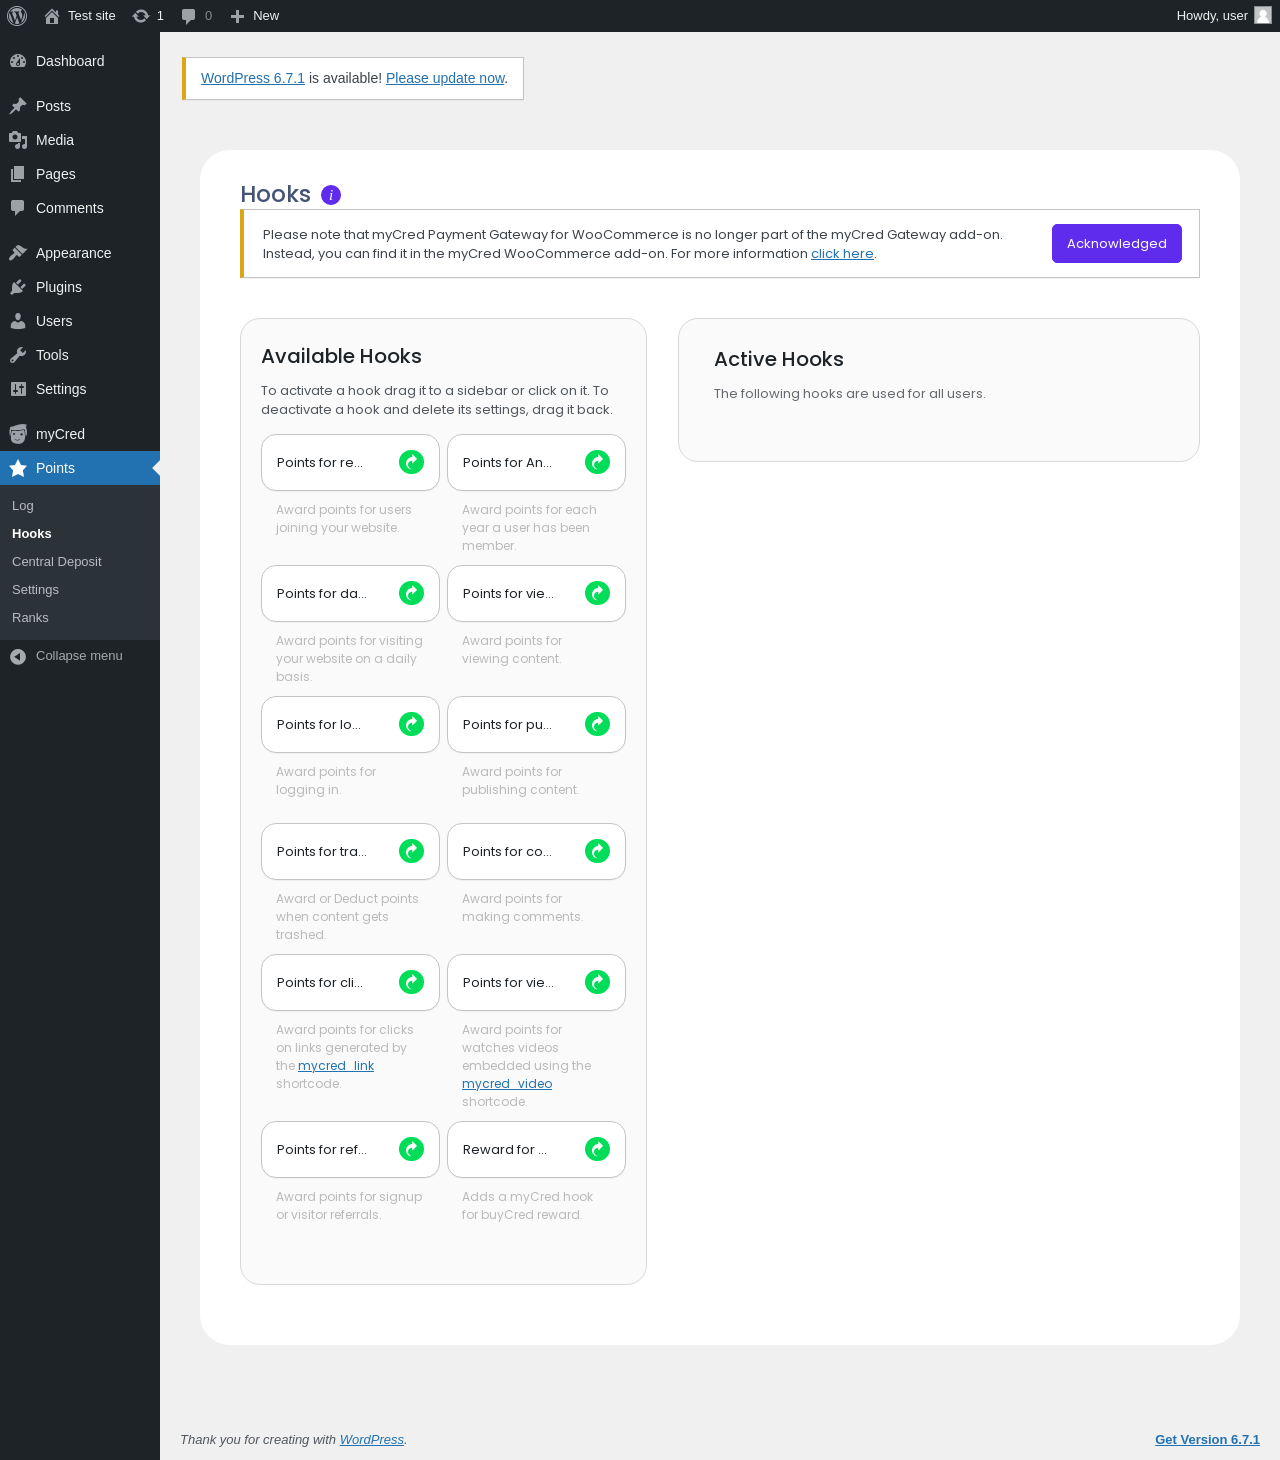Click the user avatar icon

click(1263, 15)
